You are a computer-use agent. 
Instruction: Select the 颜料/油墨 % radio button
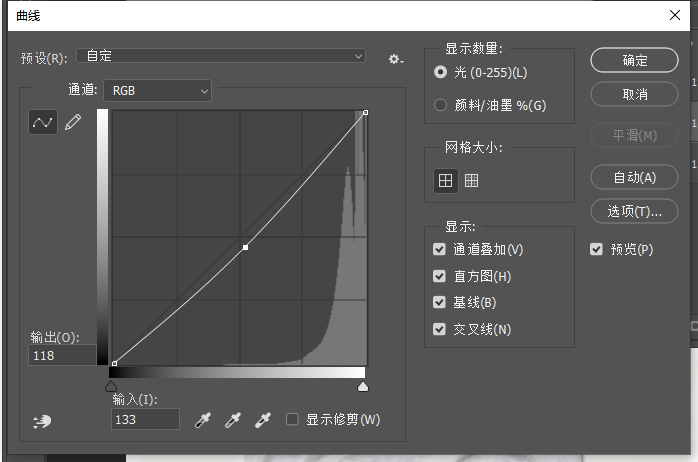(x=440, y=105)
